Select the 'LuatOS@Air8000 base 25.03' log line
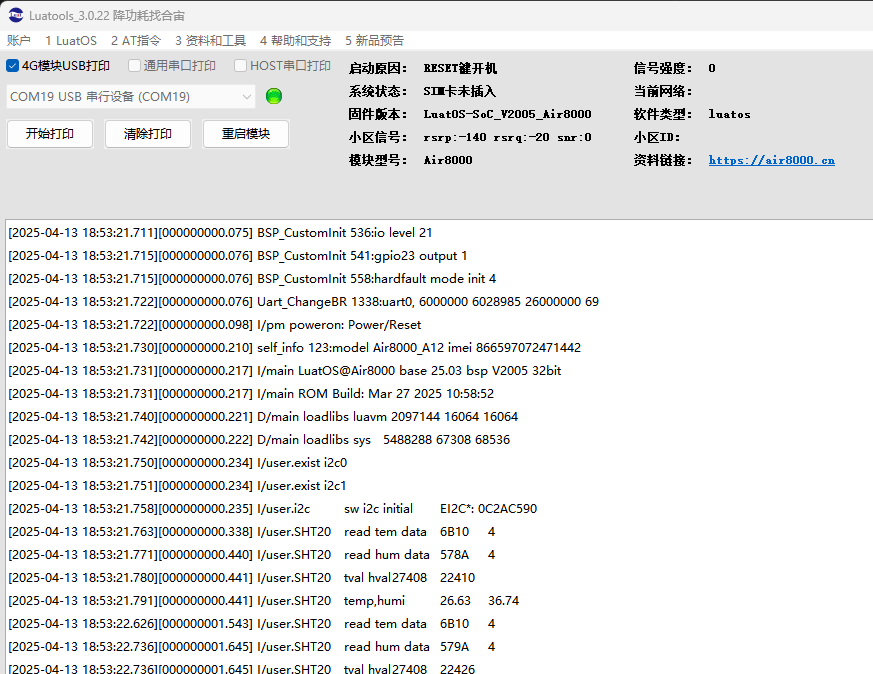Viewport: 873px width, 674px height. tap(285, 371)
